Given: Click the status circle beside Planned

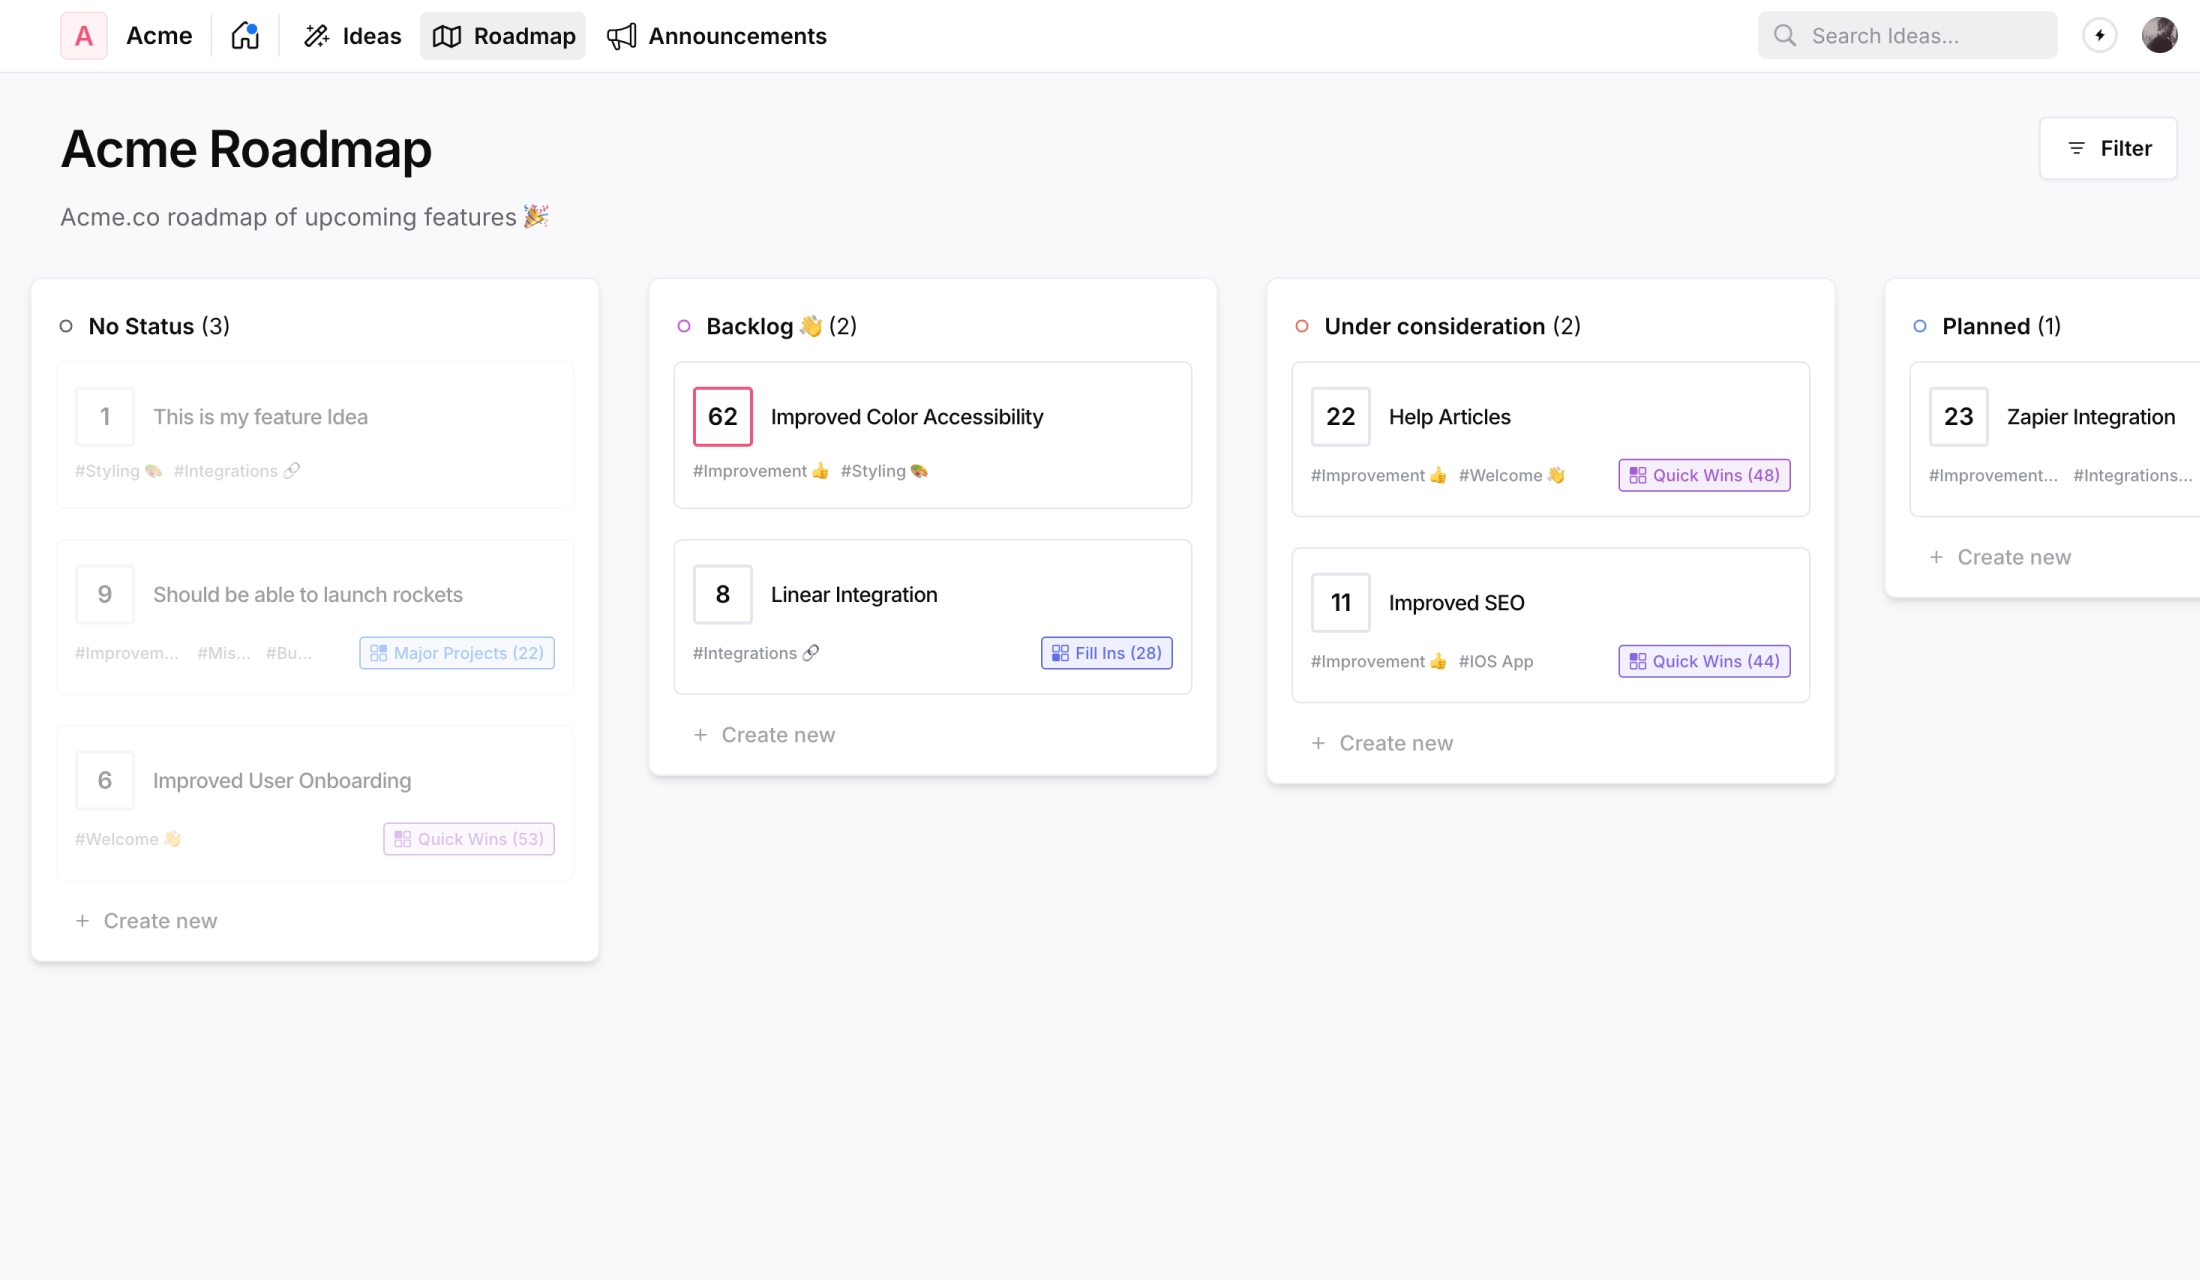Looking at the screenshot, I should pos(1920,326).
